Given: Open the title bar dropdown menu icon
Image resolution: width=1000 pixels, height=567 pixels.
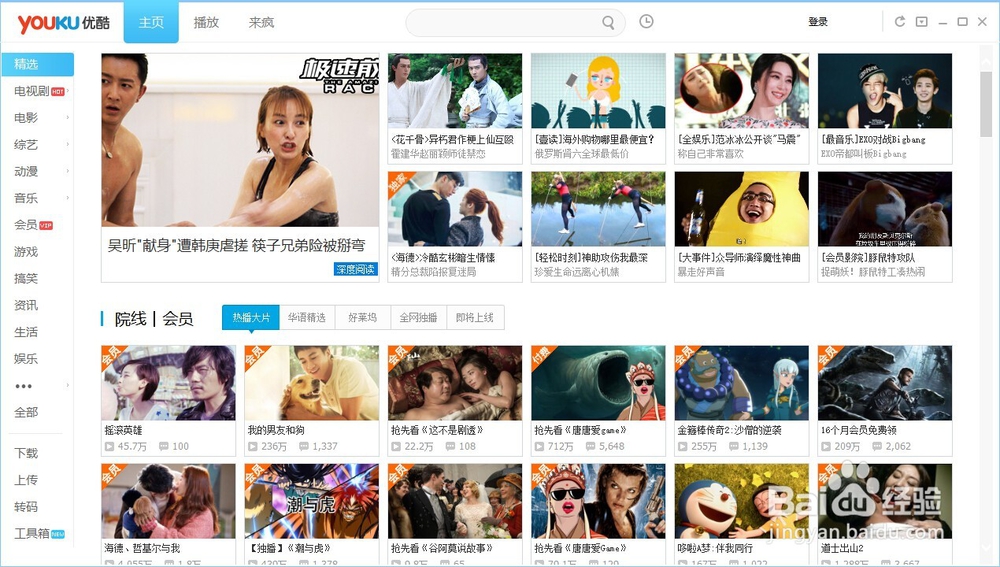Looking at the screenshot, I should coord(922,22).
